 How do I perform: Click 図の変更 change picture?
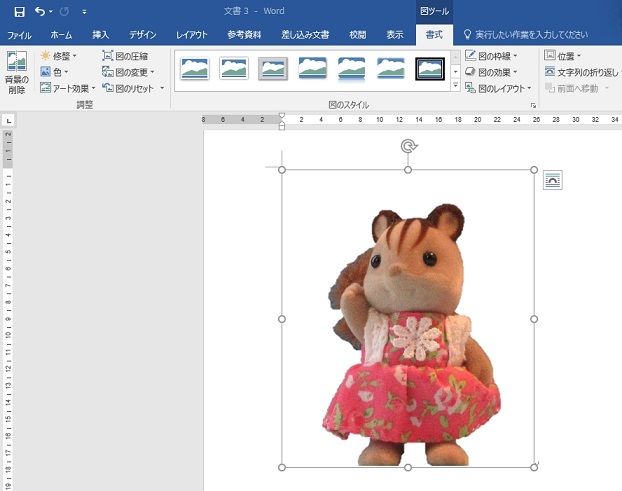[x=128, y=72]
